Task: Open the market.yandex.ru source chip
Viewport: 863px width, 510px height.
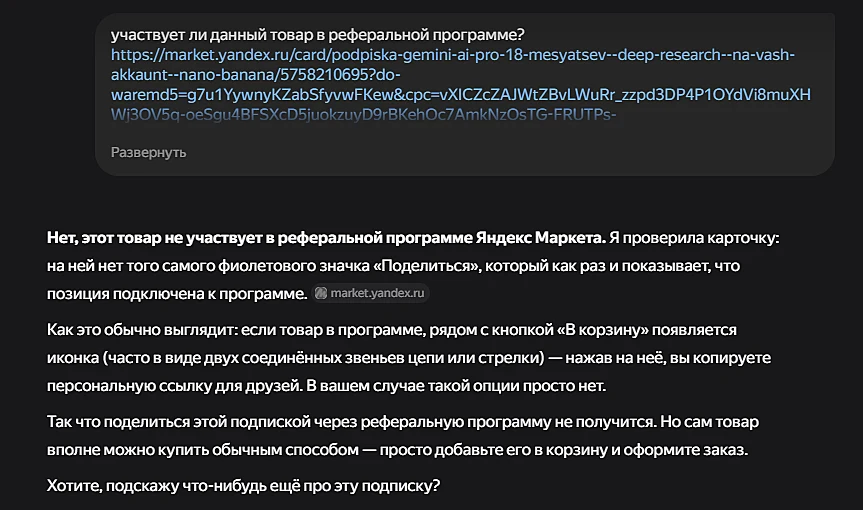Action: click(370, 293)
